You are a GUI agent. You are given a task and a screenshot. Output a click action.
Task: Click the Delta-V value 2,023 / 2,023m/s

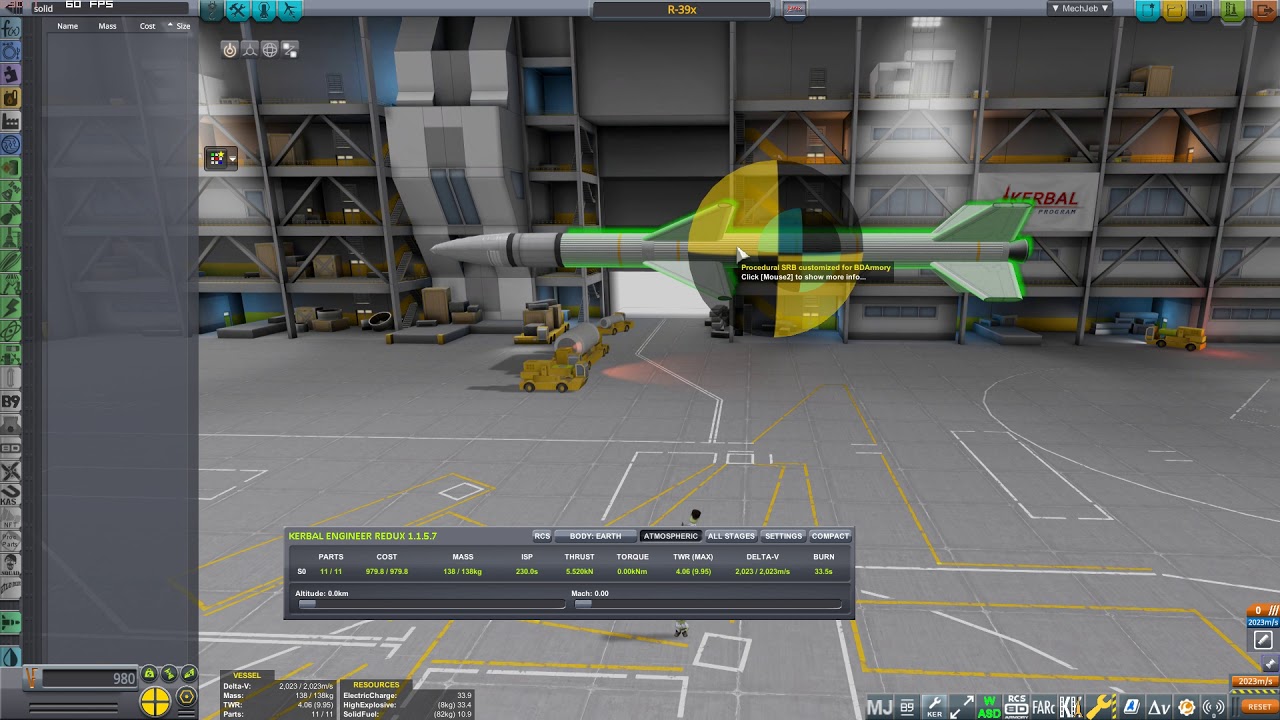[x=762, y=572]
